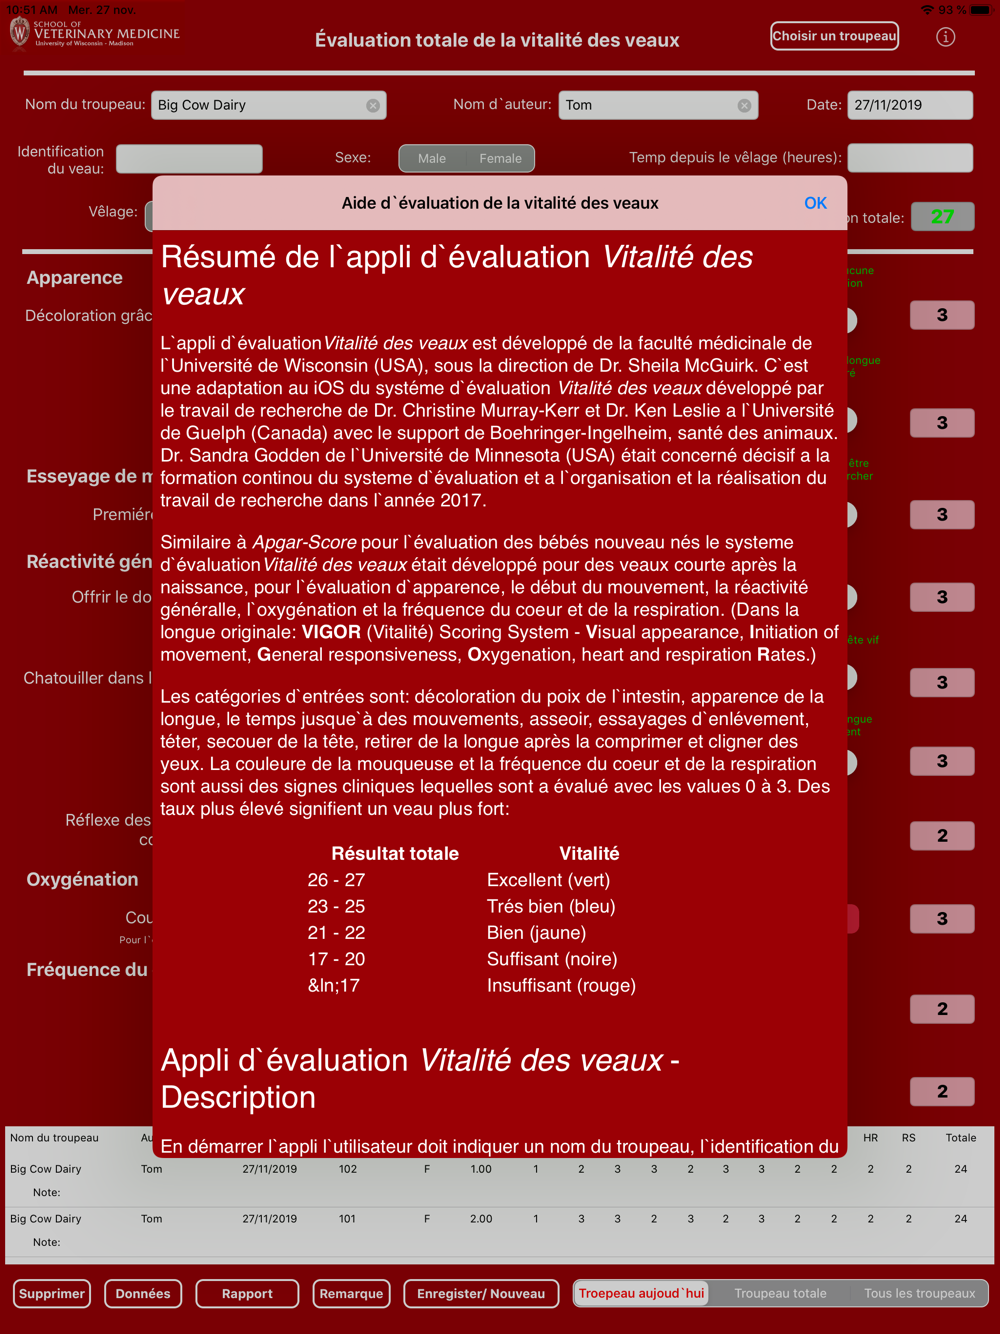Click the Résumé de l'appli heading
This screenshot has width=1000, height=1334.
click(x=457, y=275)
